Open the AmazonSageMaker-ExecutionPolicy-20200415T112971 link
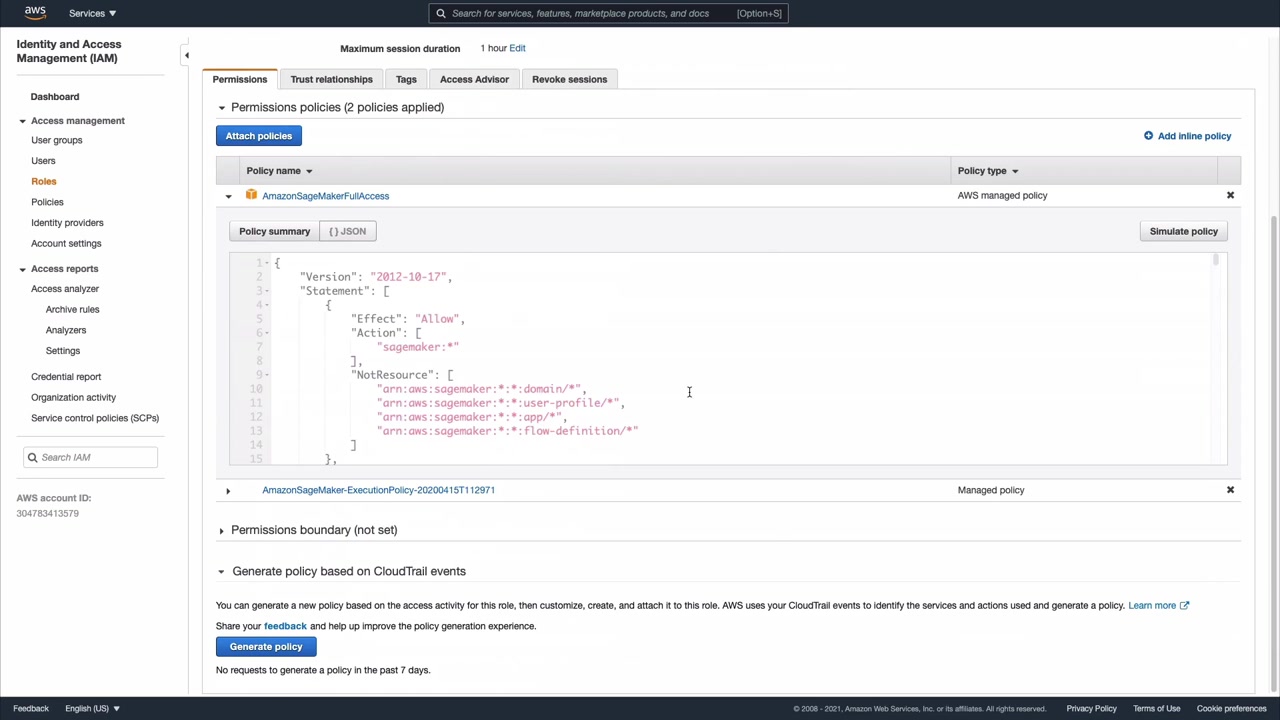Viewport: 1280px width, 720px height. pyautogui.click(x=378, y=490)
